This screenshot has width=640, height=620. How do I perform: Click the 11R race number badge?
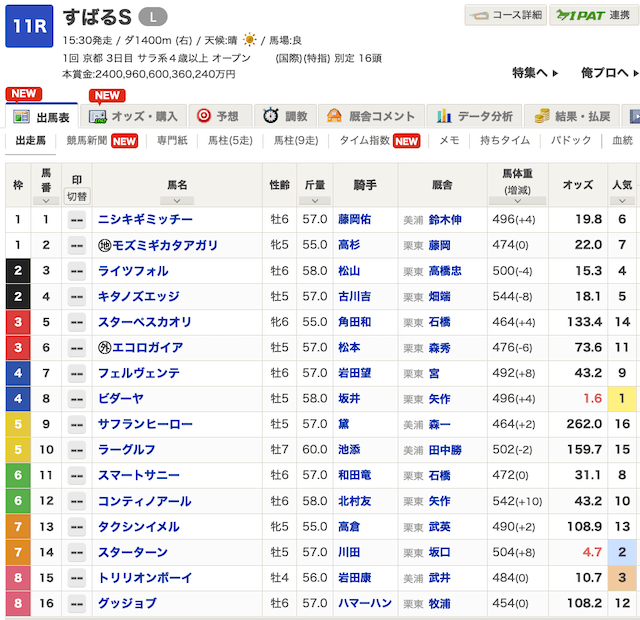(x=27, y=27)
